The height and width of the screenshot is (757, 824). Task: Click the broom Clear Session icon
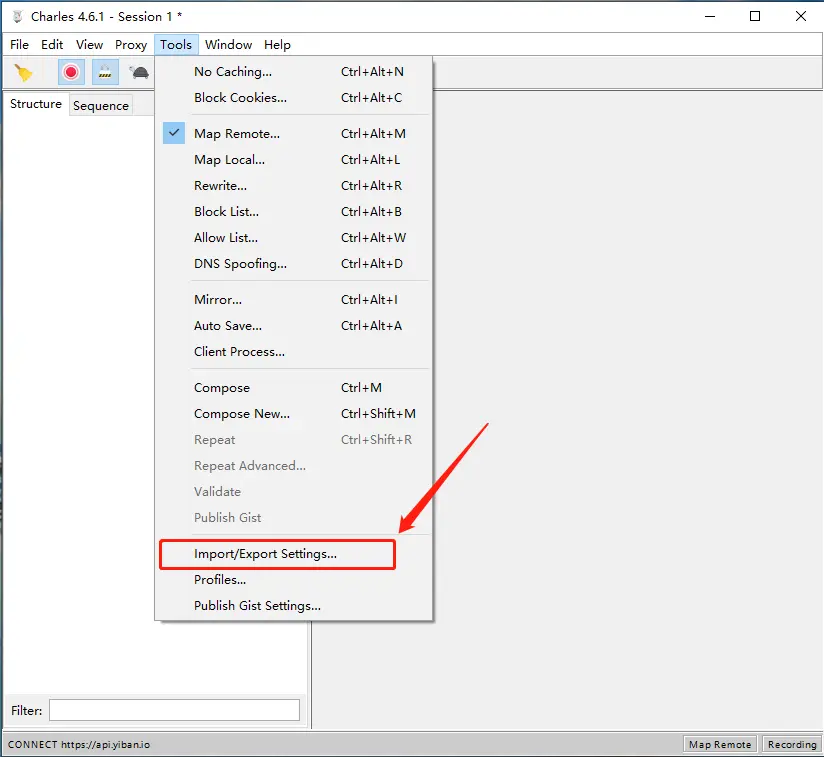(x=23, y=72)
